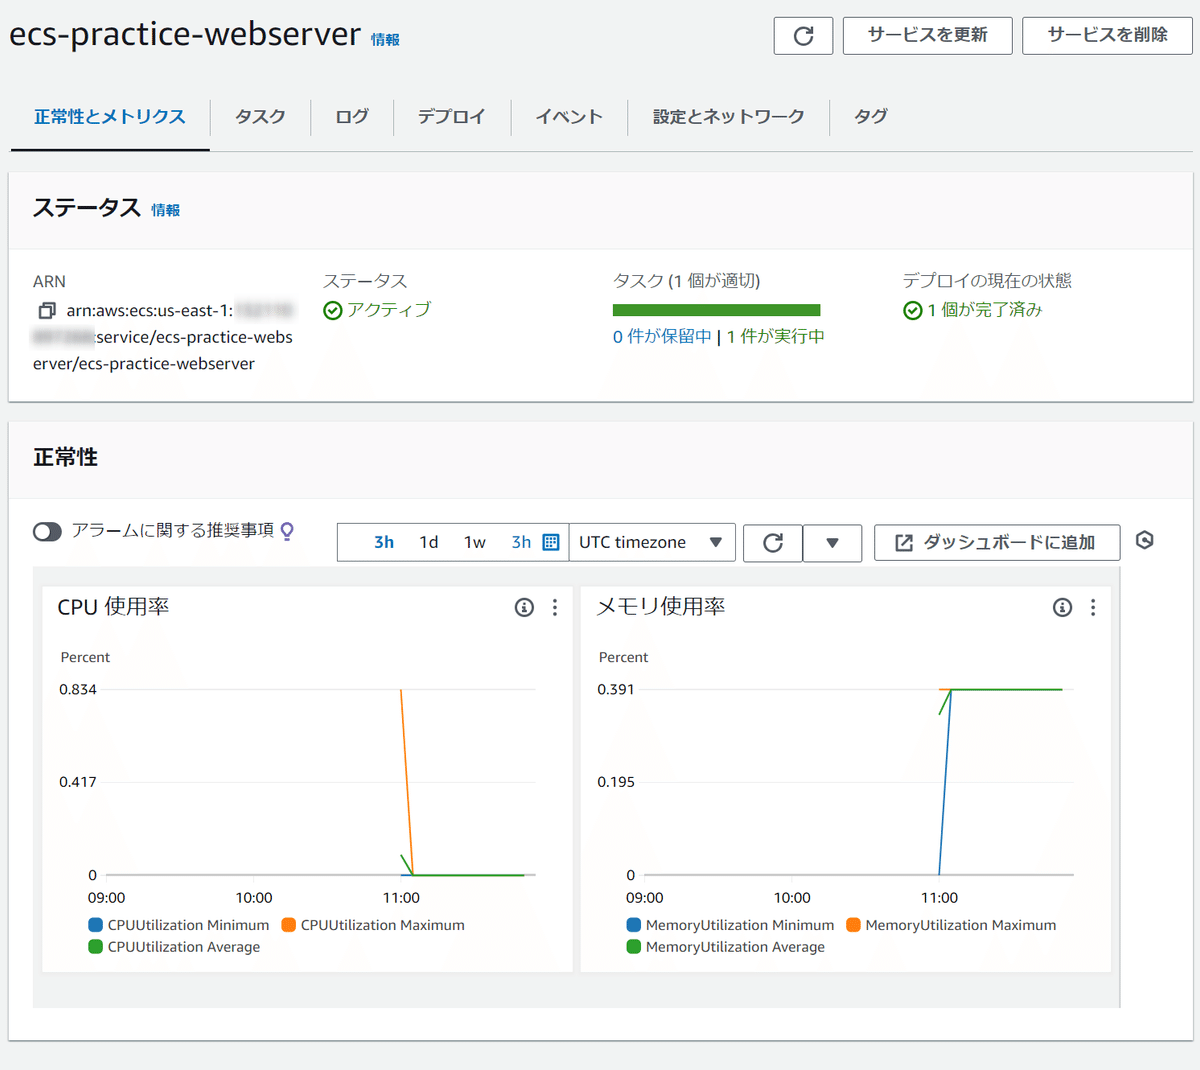Open the 設定とネットワーク tab
The image size is (1200, 1070).
tap(728, 117)
